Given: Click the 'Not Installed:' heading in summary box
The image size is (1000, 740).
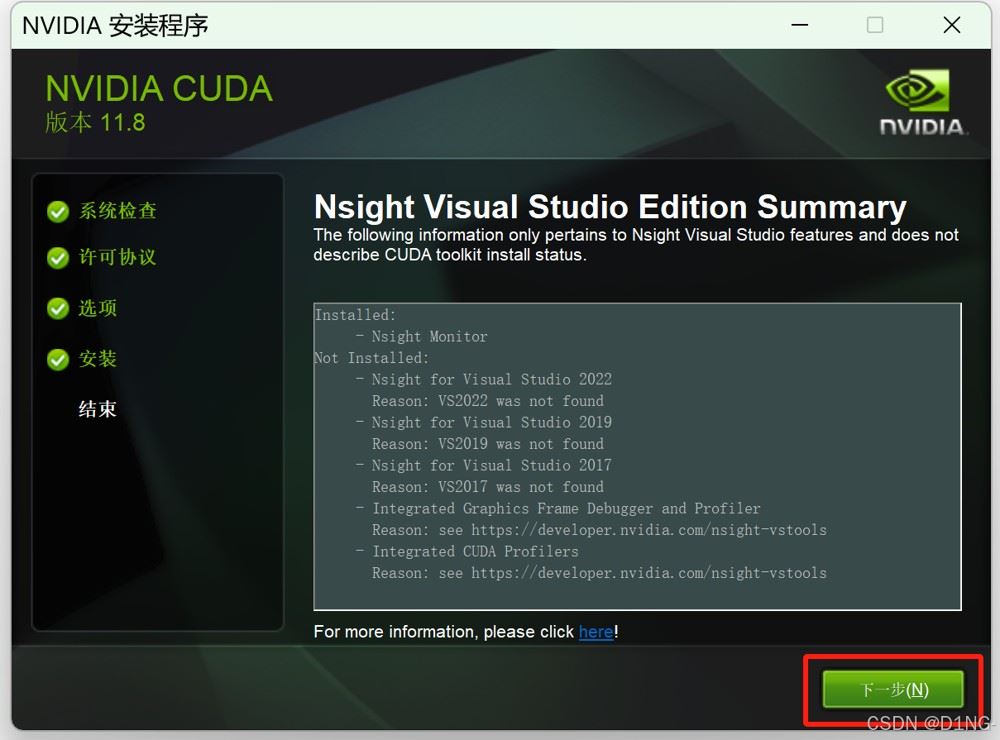Looking at the screenshot, I should tap(372, 358).
